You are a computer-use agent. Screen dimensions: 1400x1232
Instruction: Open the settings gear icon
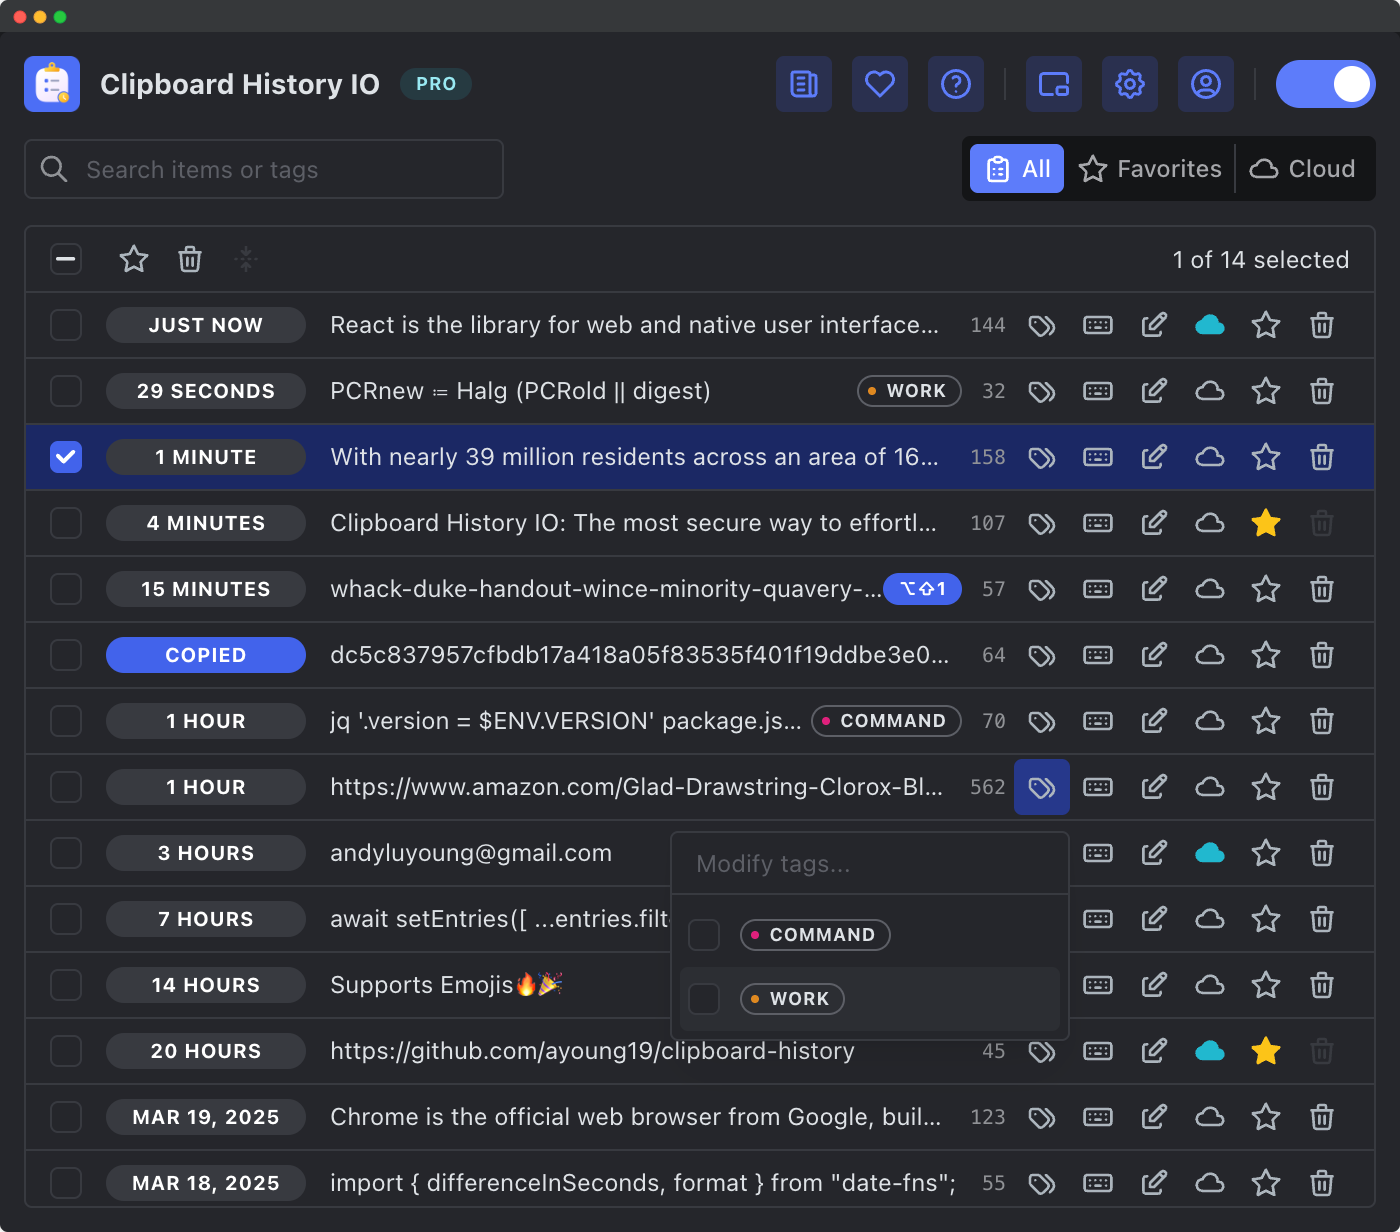pyautogui.click(x=1130, y=84)
